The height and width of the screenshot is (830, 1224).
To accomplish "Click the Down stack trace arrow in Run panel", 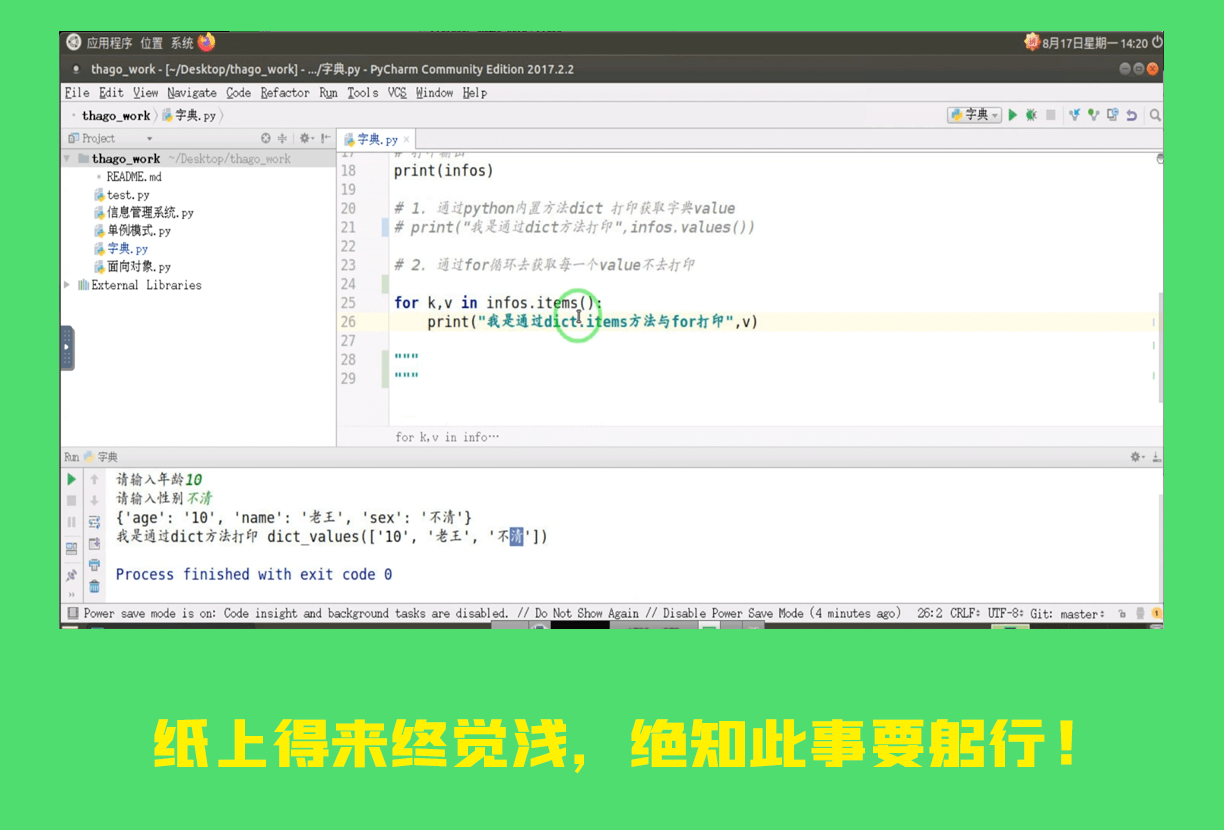I will coord(94,500).
